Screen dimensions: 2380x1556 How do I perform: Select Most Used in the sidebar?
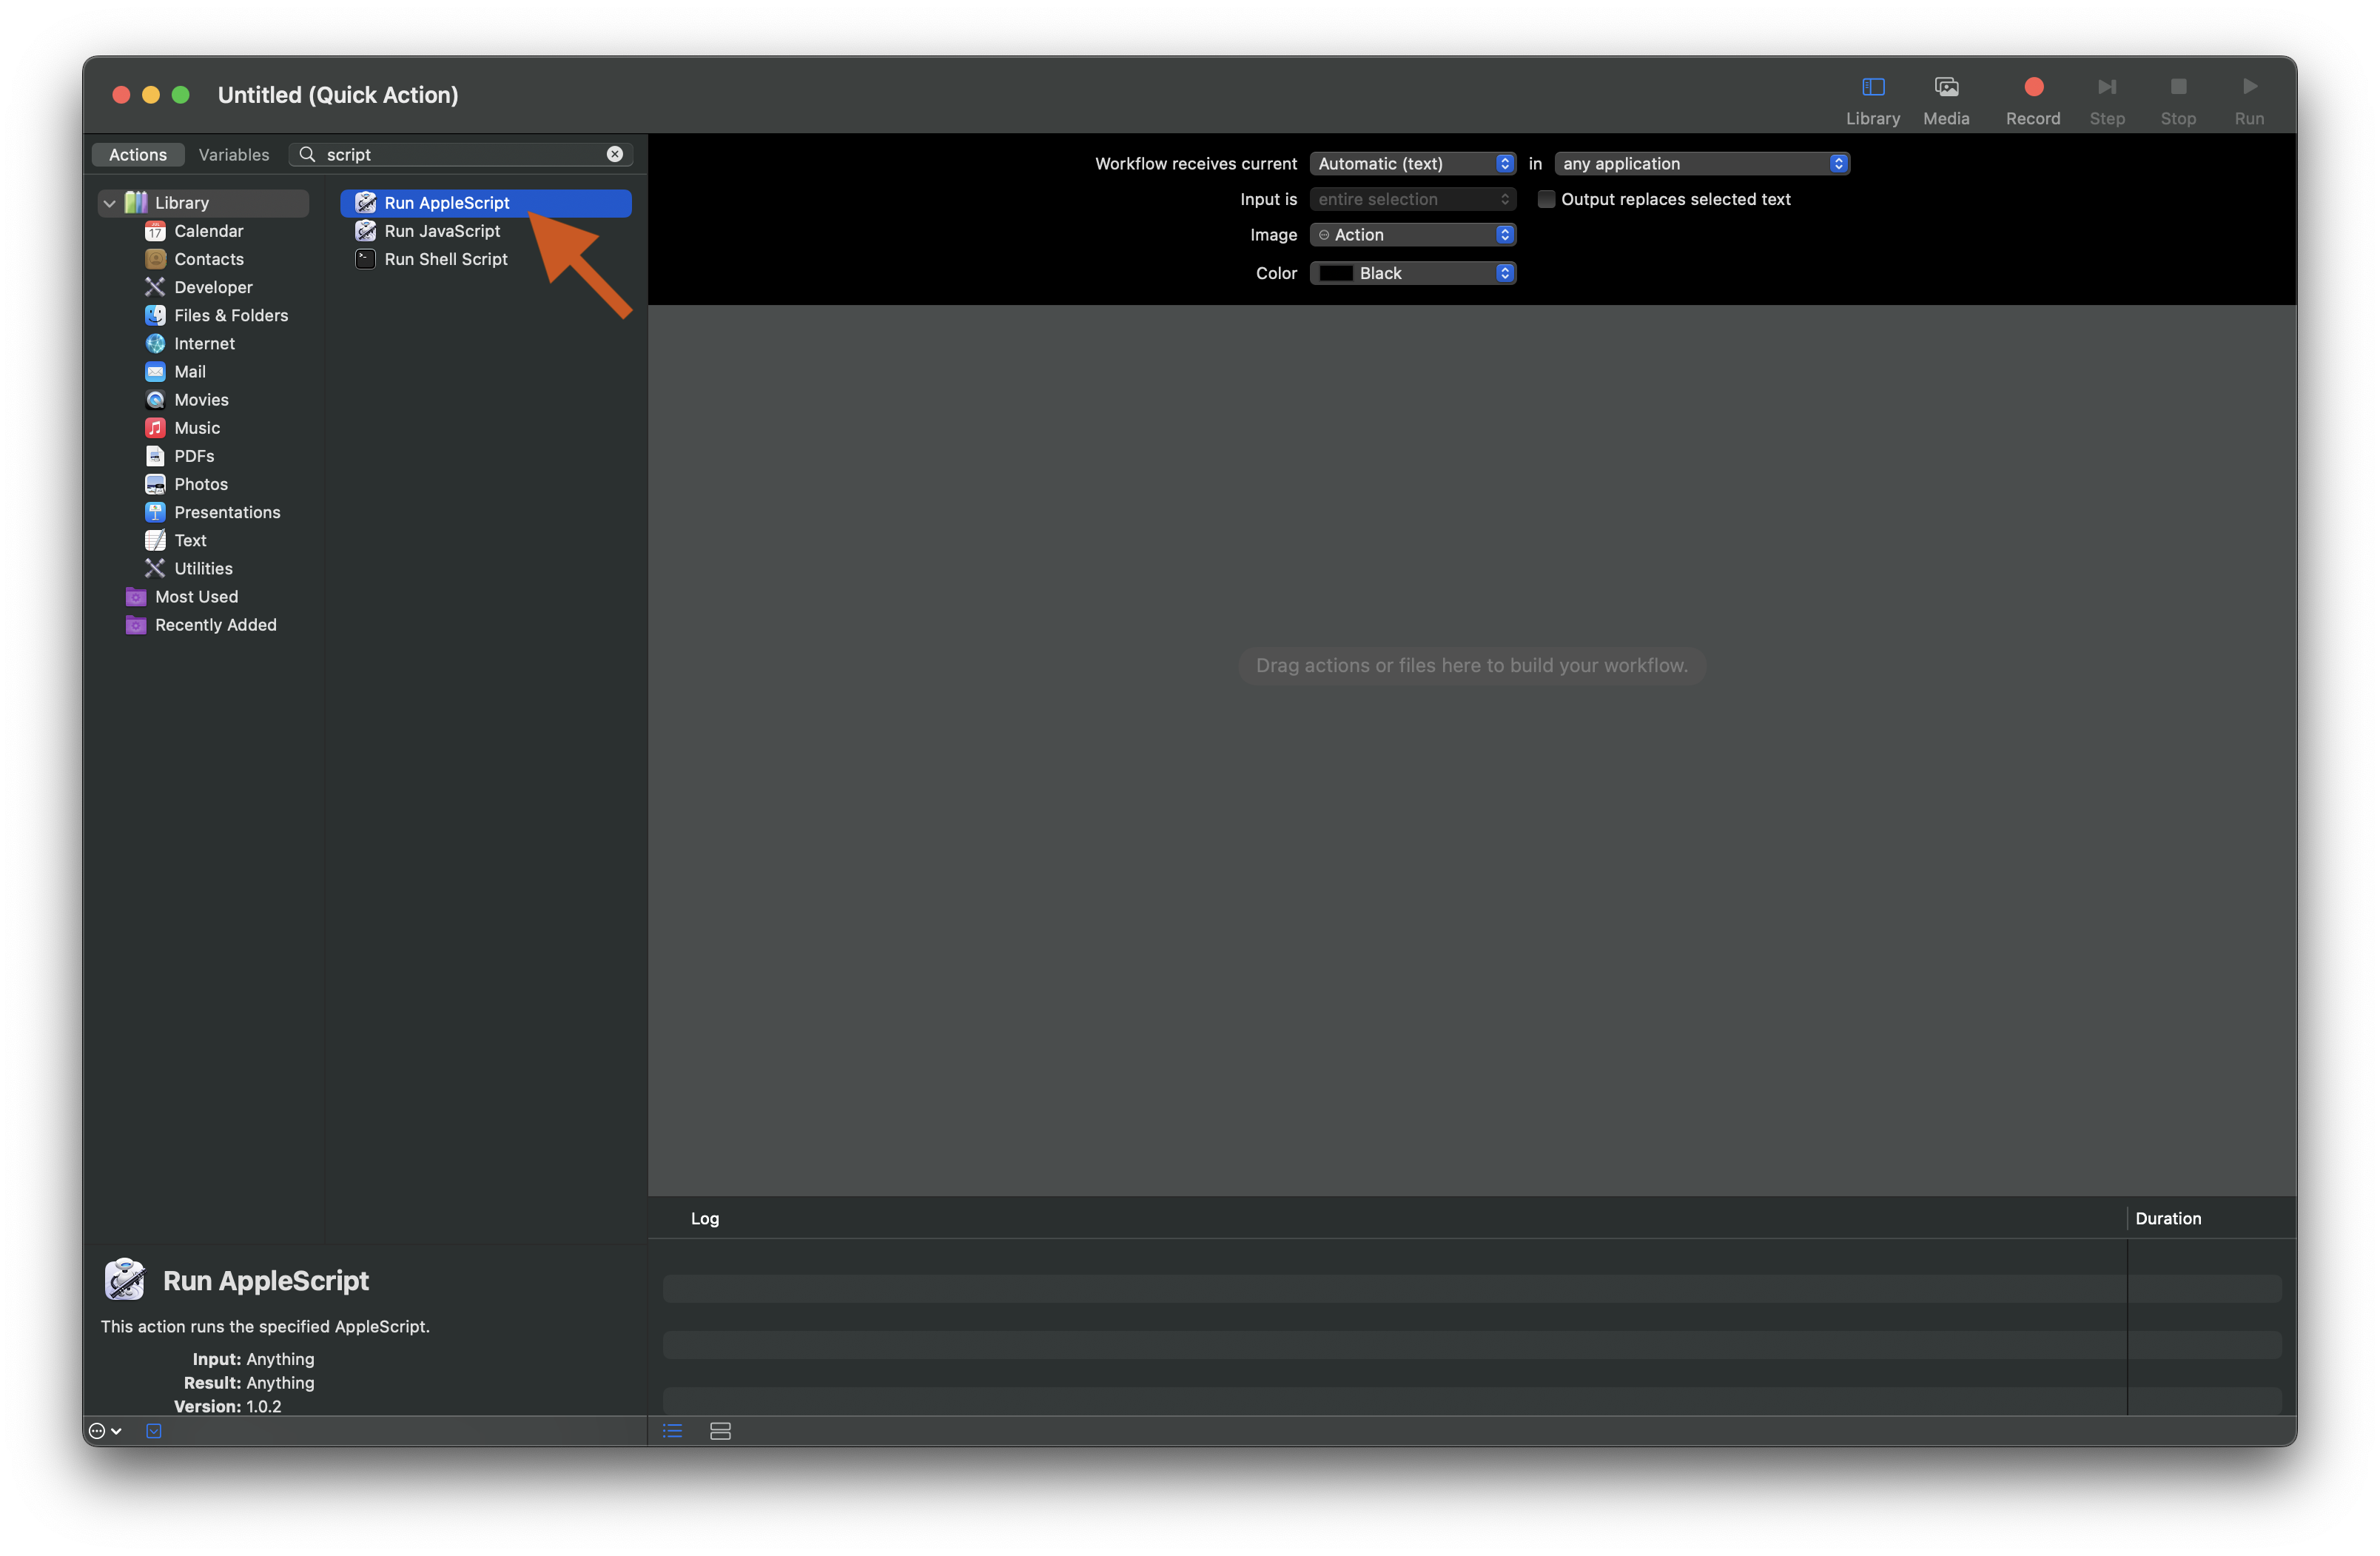pyautogui.click(x=196, y=596)
